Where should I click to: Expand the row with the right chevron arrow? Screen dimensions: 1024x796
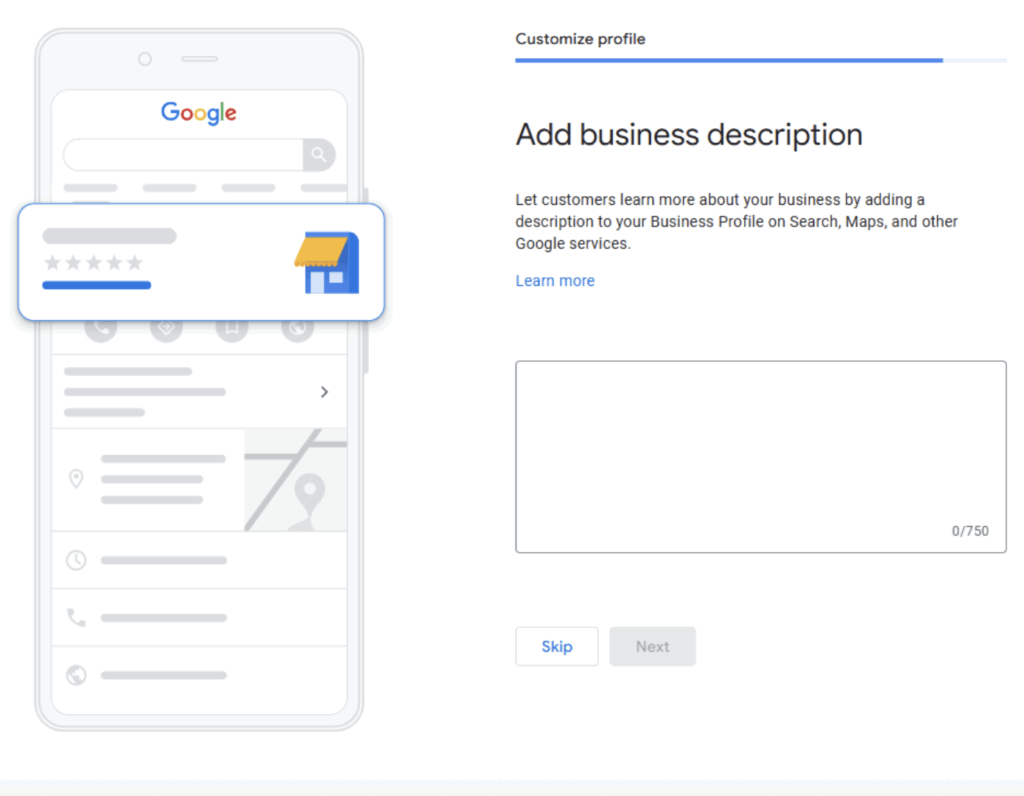point(324,392)
